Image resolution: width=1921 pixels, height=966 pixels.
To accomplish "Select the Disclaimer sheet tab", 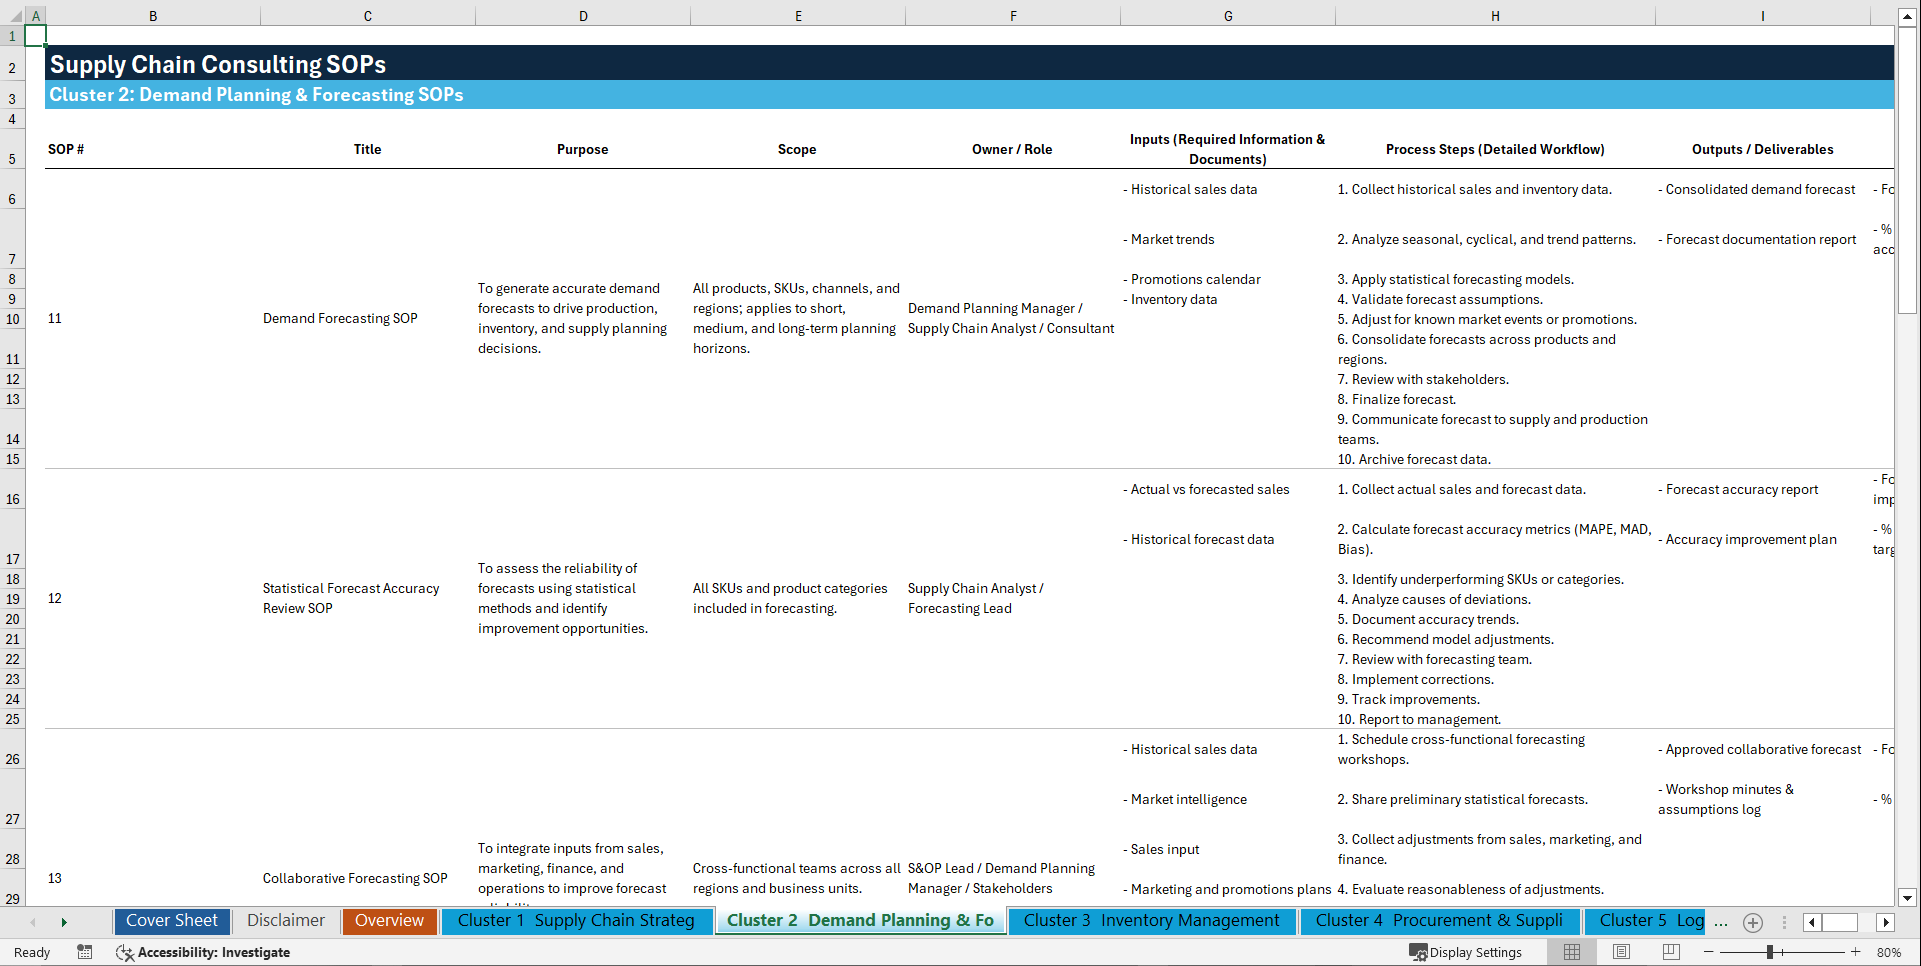I will point(285,921).
